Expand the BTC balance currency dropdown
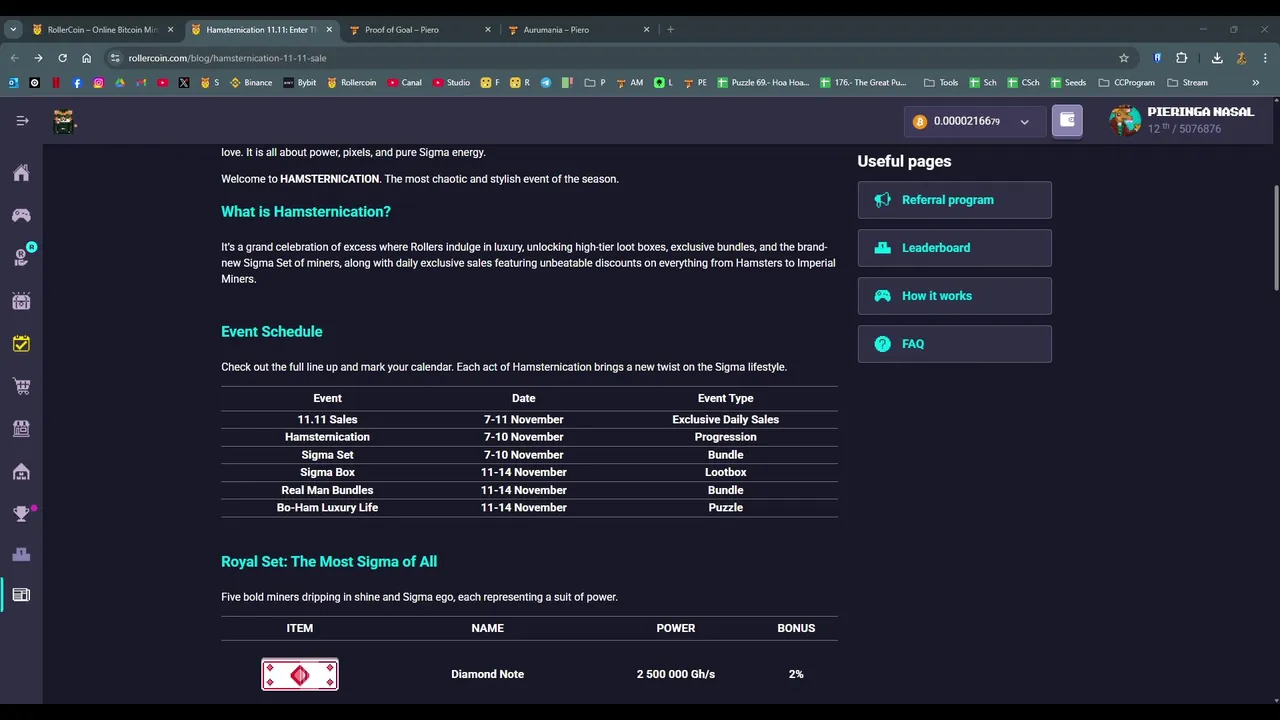 [x=1024, y=122]
